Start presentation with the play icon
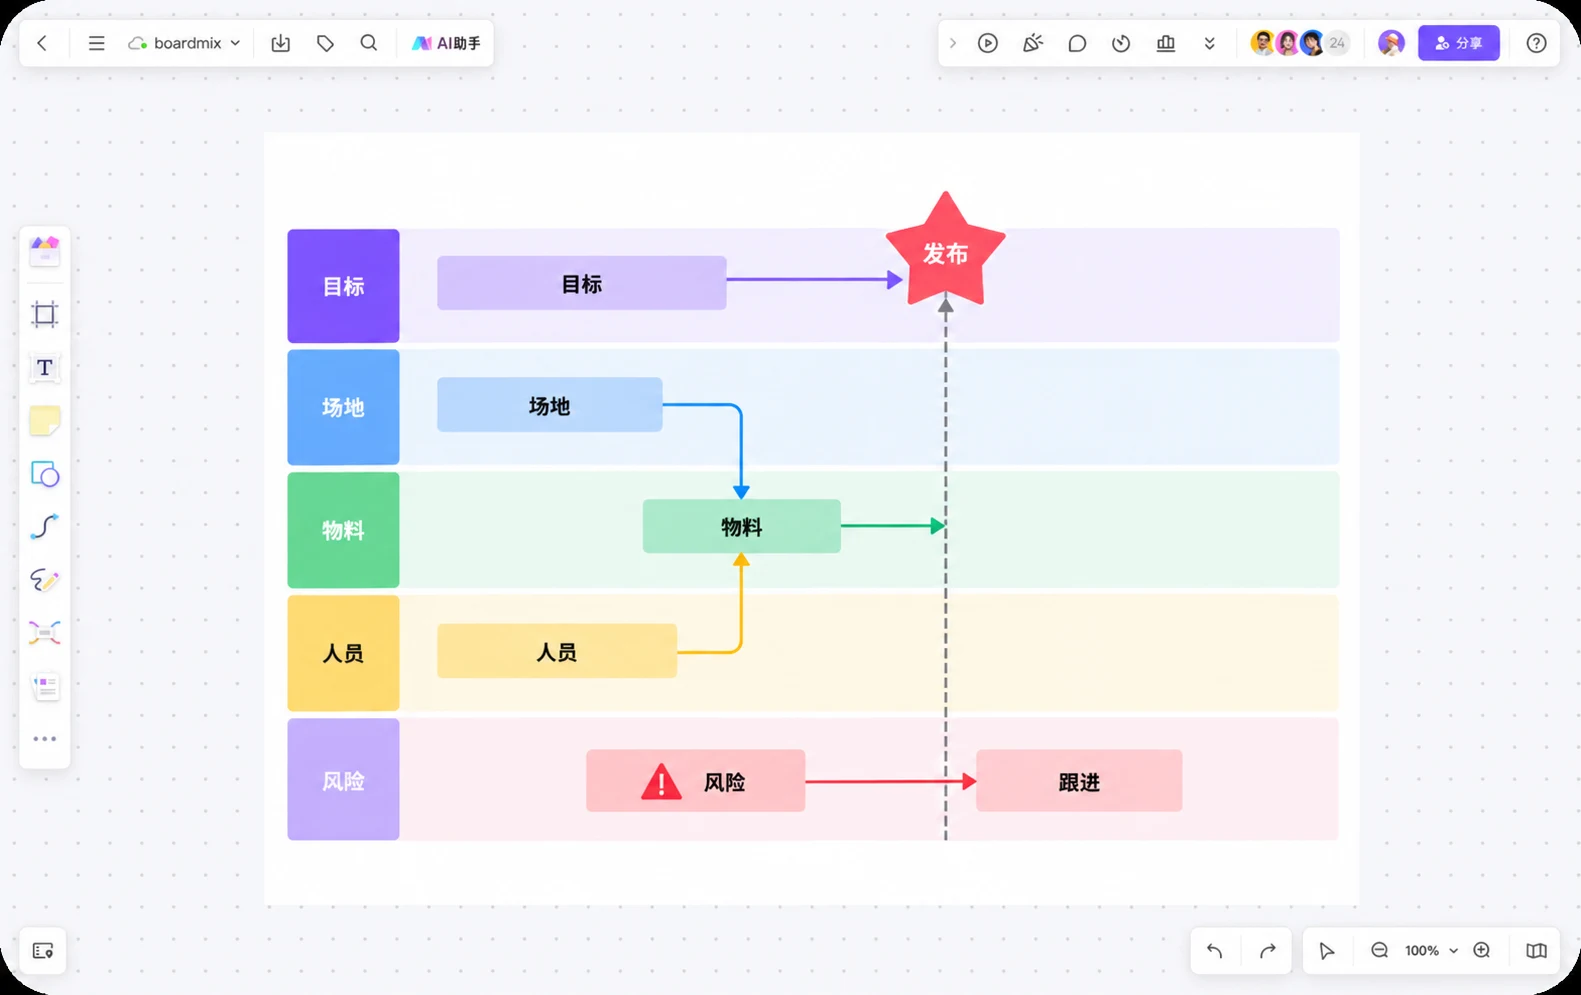 coord(988,43)
